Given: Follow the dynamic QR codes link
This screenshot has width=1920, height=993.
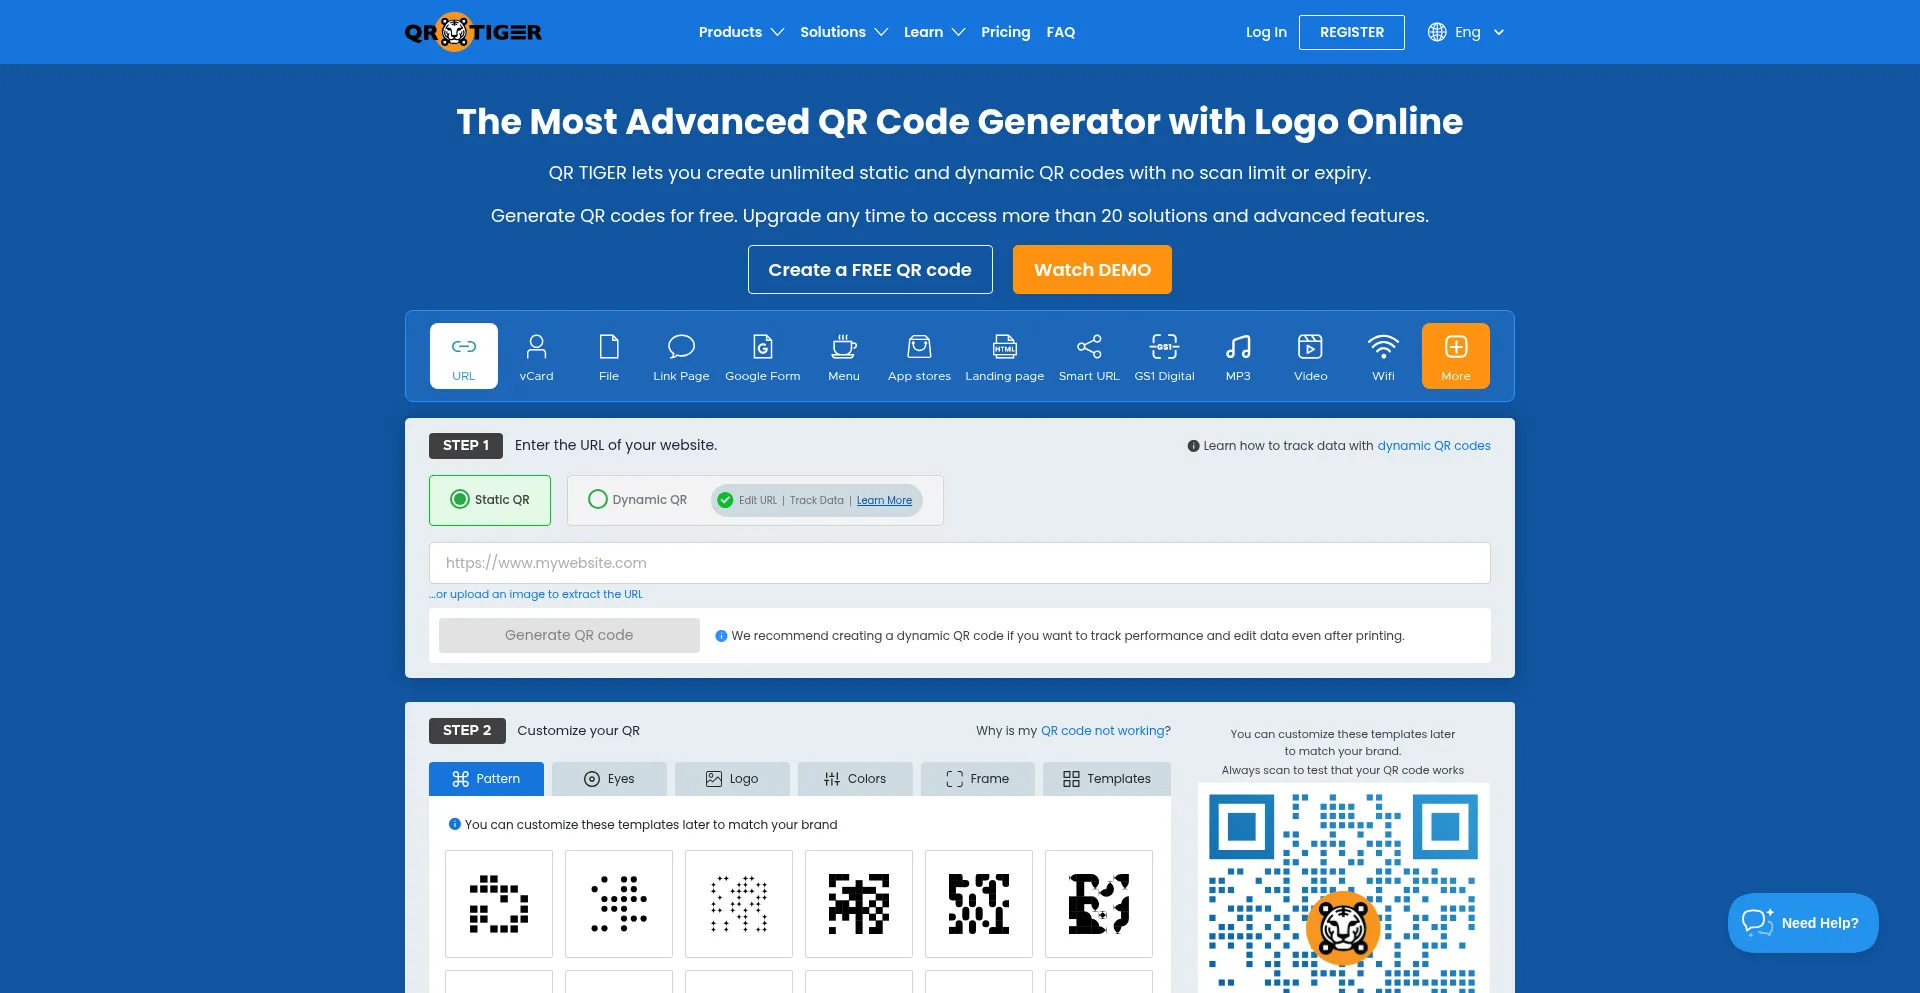Looking at the screenshot, I should [x=1433, y=446].
